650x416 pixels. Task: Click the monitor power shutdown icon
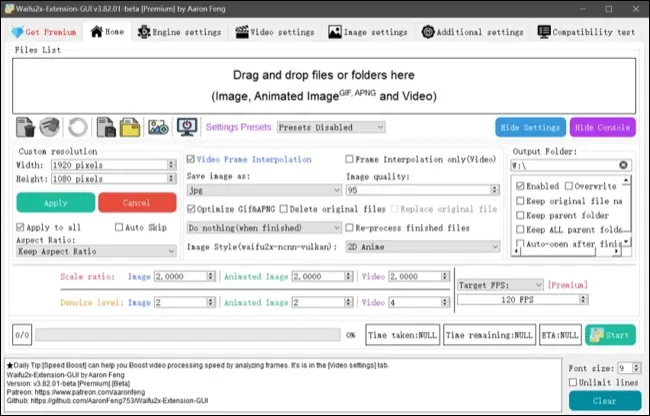[187, 127]
